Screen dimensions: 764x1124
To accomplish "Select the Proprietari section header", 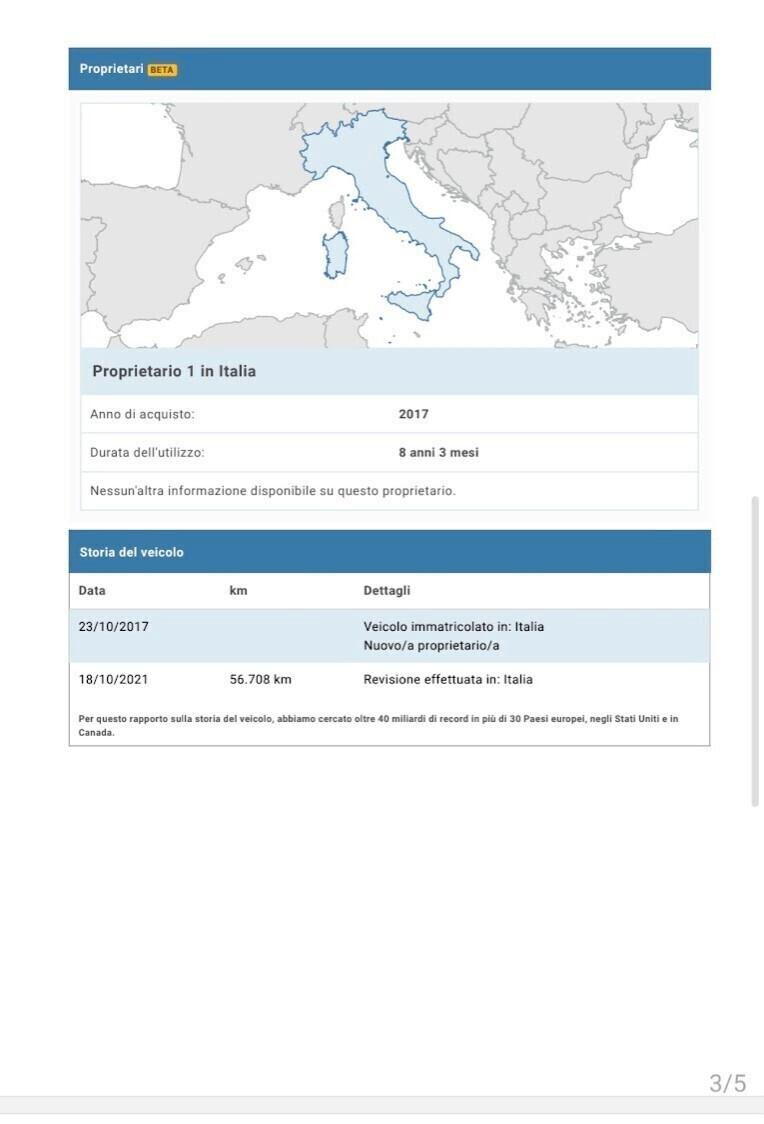I will (111, 69).
